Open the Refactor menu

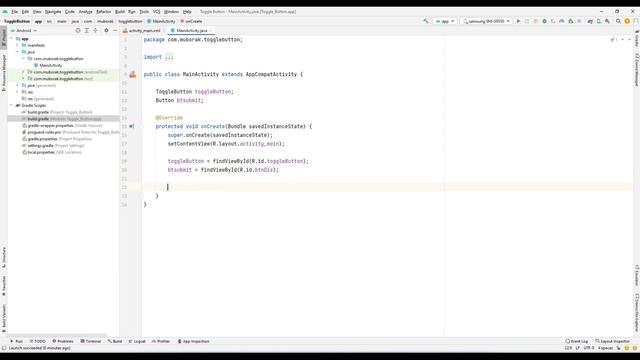[103, 12]
